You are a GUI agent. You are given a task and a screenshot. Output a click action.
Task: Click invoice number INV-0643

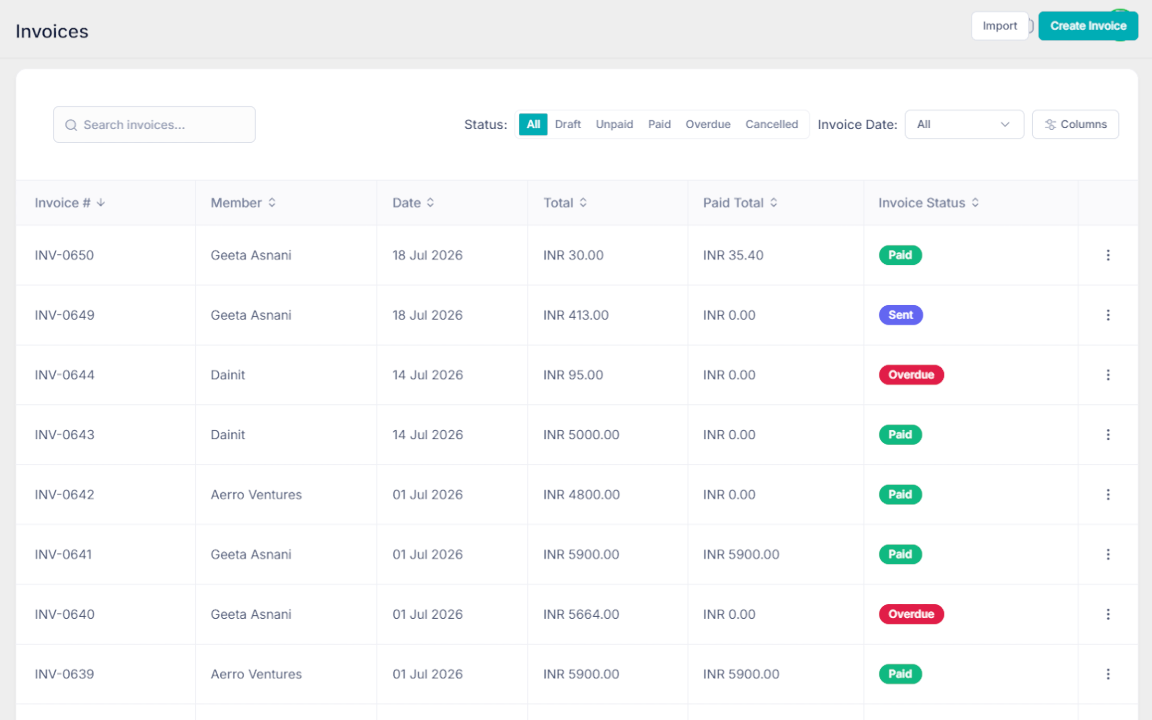[65, 435]
